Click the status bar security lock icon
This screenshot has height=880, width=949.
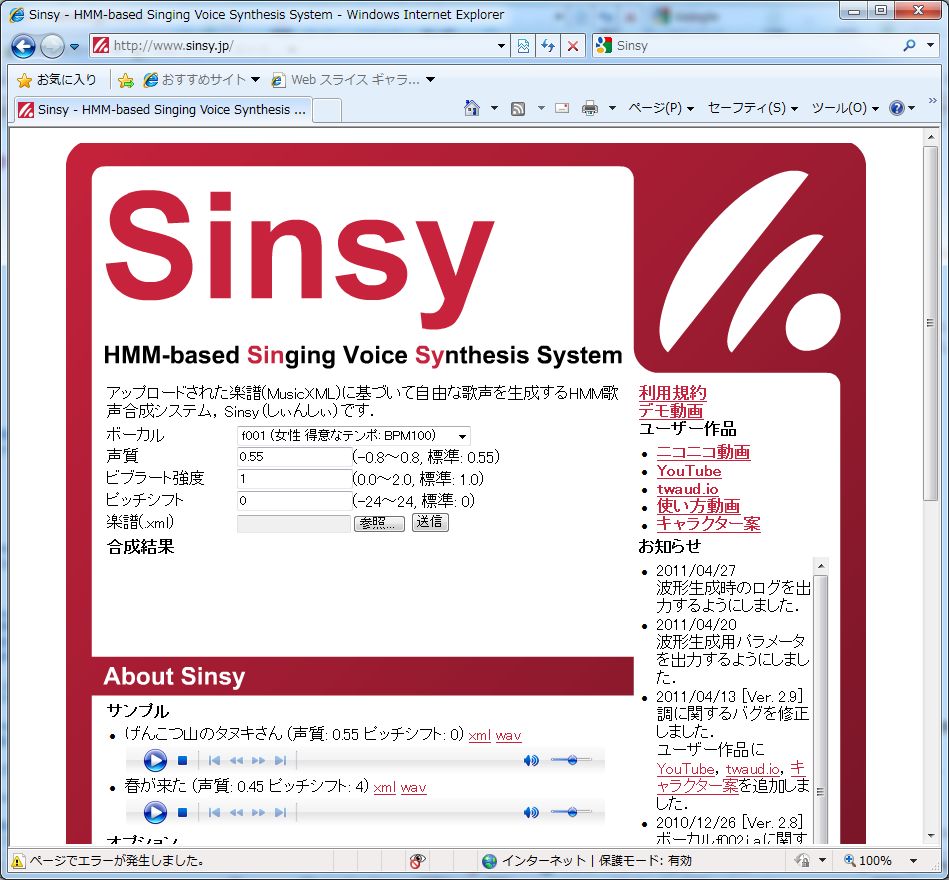tap(803, 861)
